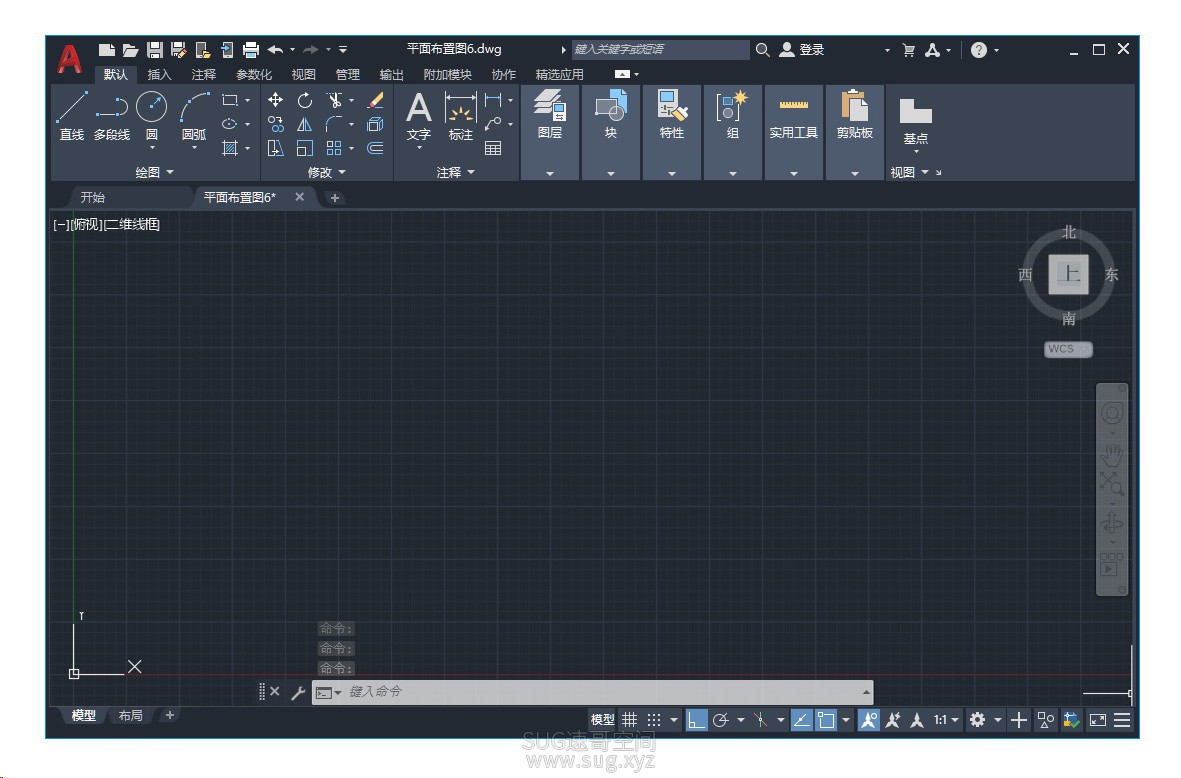Click the plot/print icon in quick access toolbar
The image size is (1181, 778).
251,50
